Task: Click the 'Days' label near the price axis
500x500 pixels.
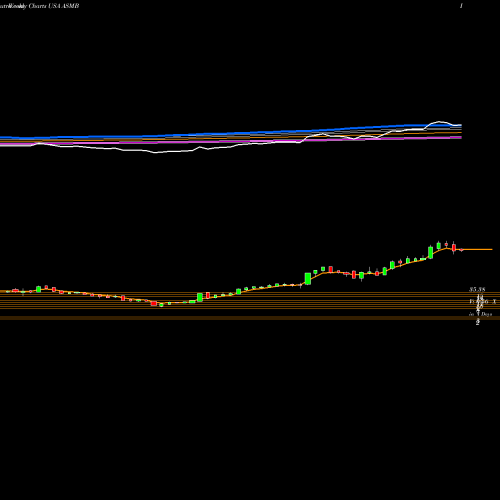Action: pos(487,314)
